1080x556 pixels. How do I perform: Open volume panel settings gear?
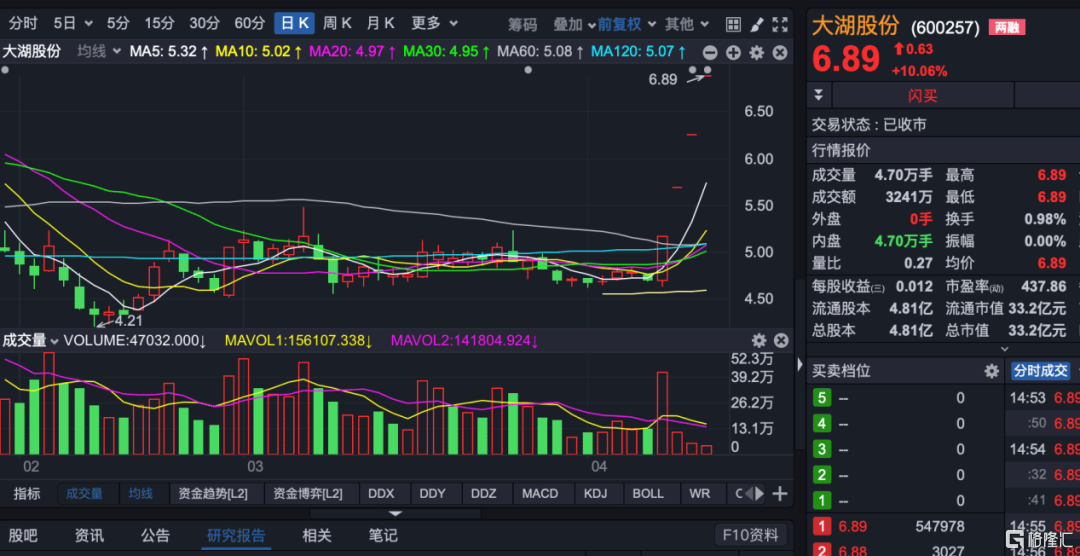[x=758, y=340]
